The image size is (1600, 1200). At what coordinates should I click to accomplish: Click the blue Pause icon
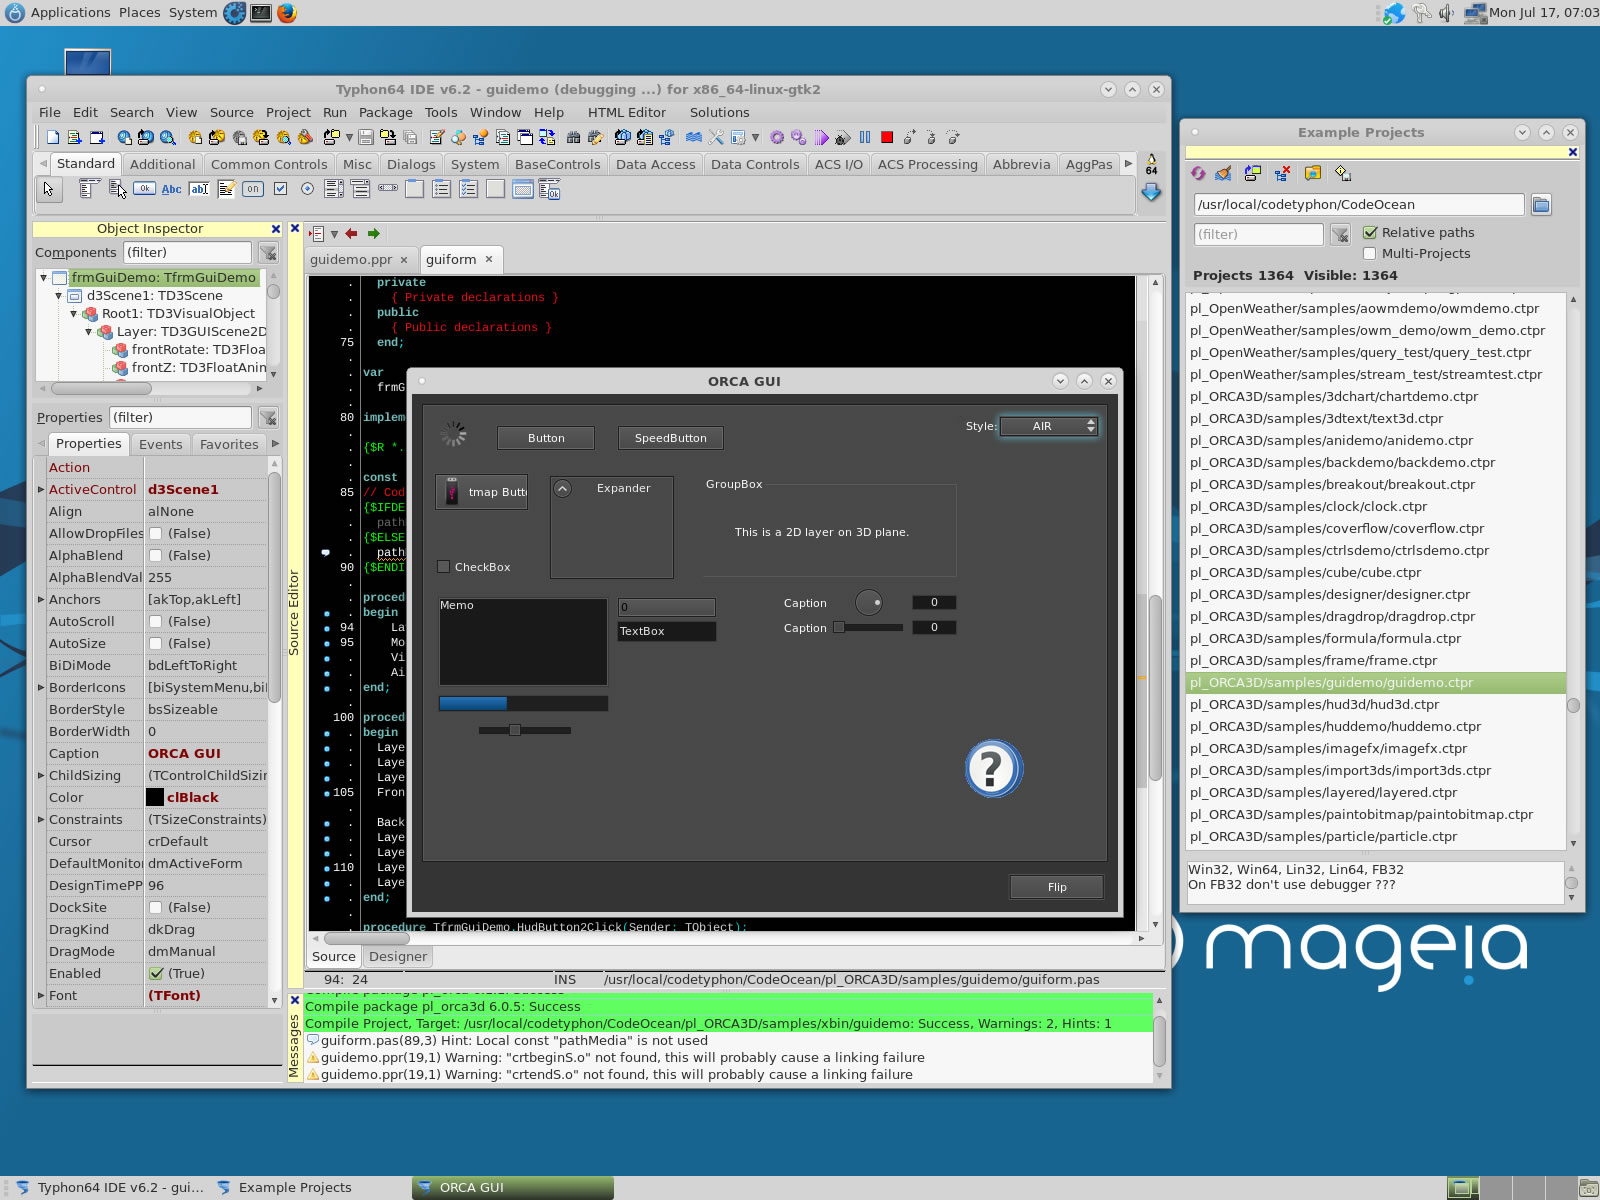[865, 138]
